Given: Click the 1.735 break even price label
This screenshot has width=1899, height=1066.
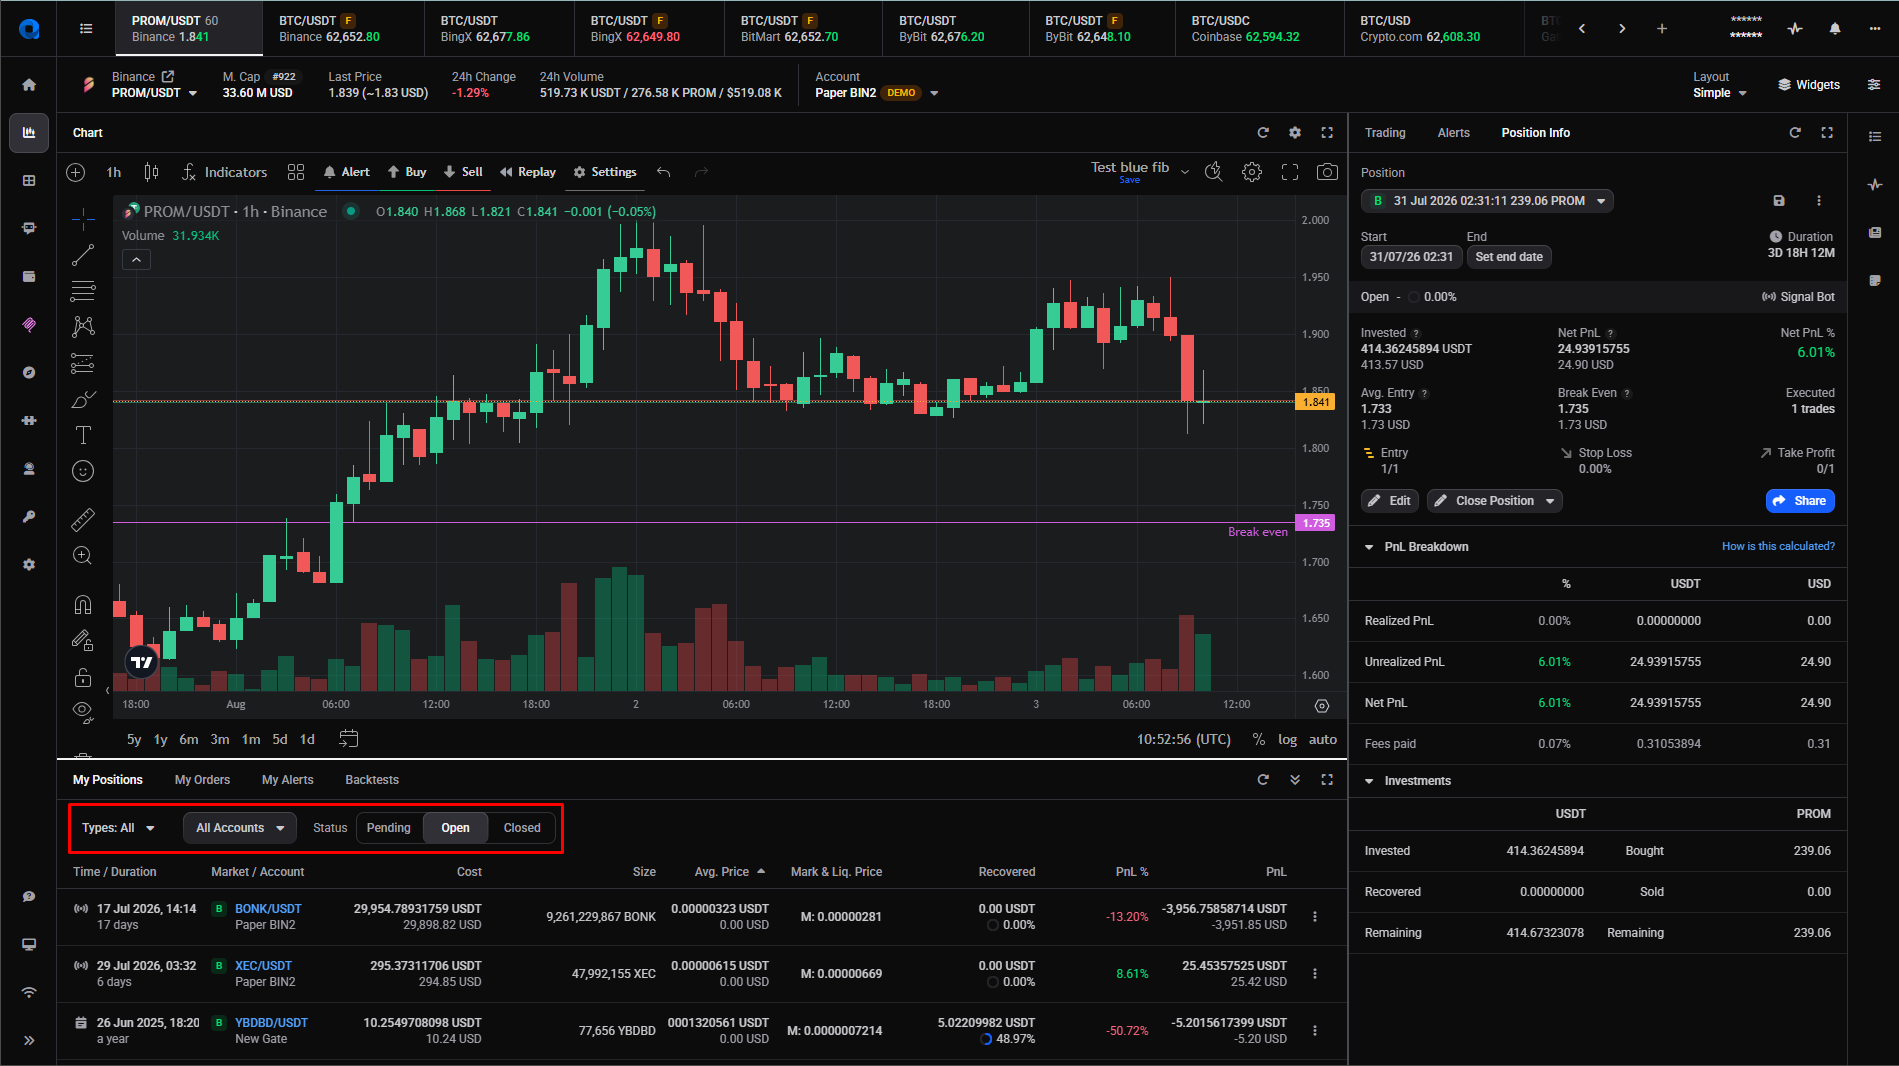Looking at the screenshot, I should (1315, 523).
